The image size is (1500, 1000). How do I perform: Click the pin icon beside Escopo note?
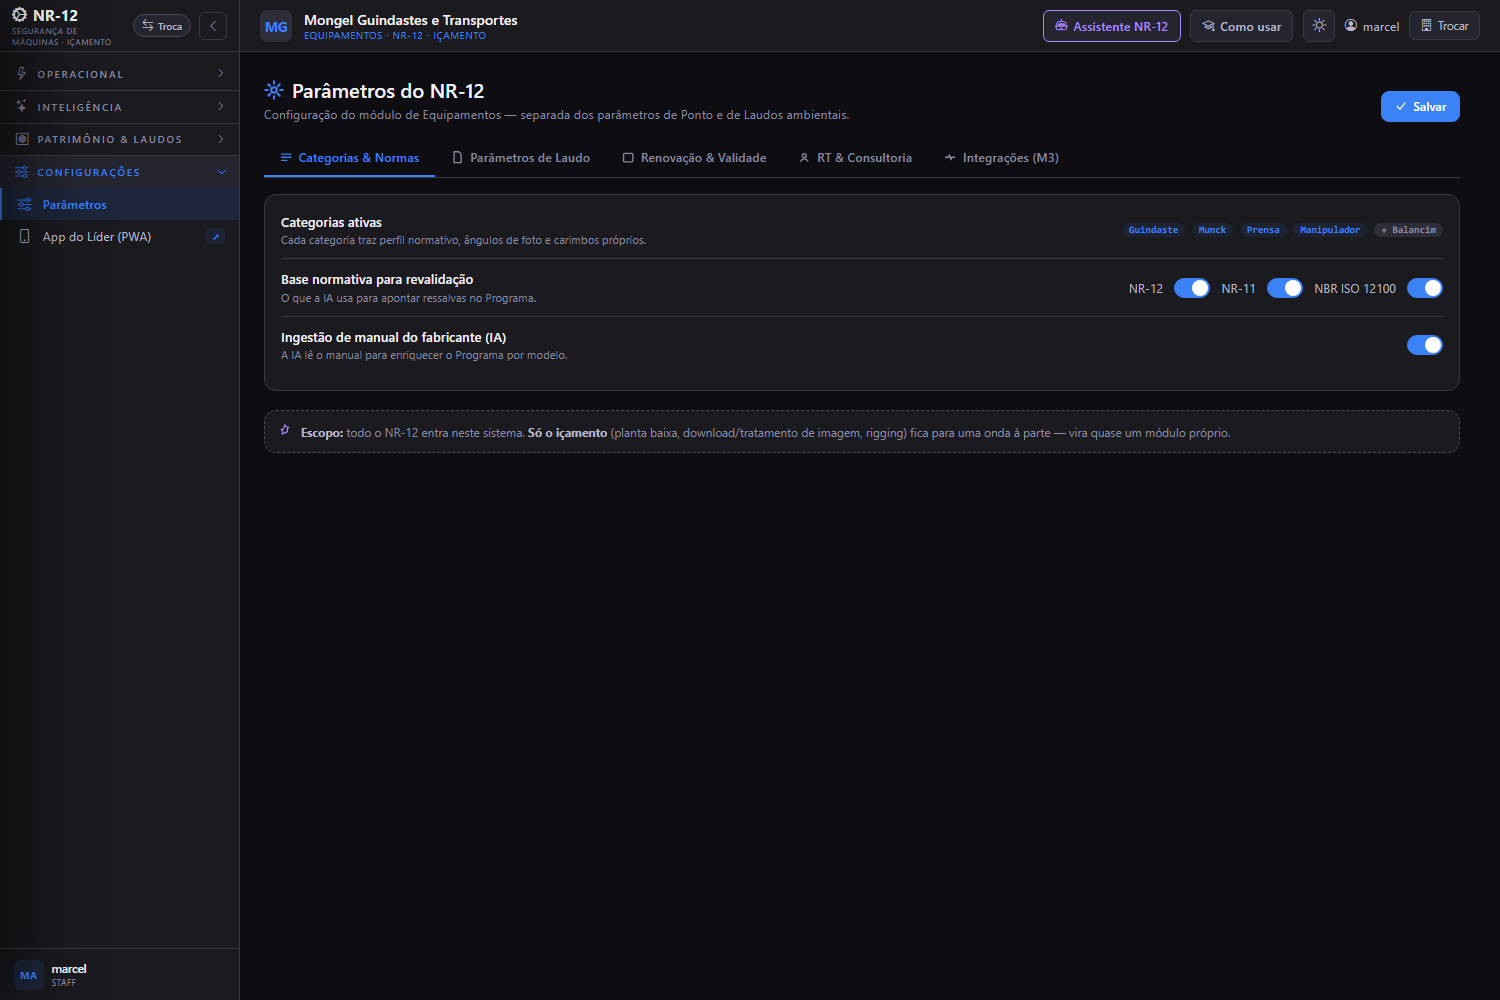tap(285, 430)
